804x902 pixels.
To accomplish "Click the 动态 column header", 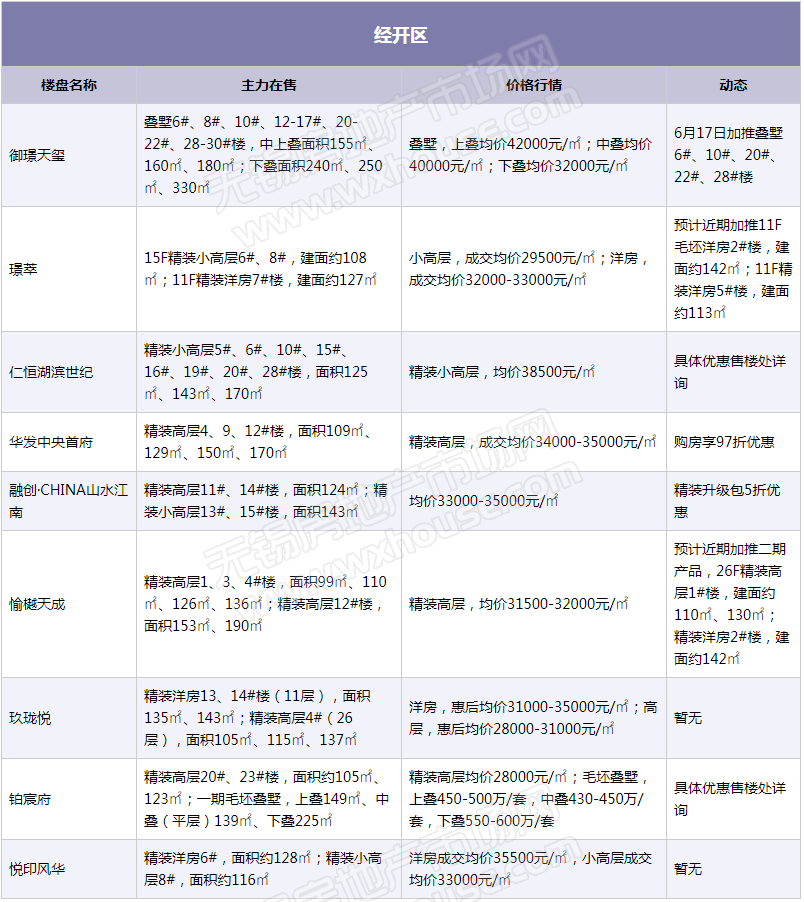I will point(733,85).
